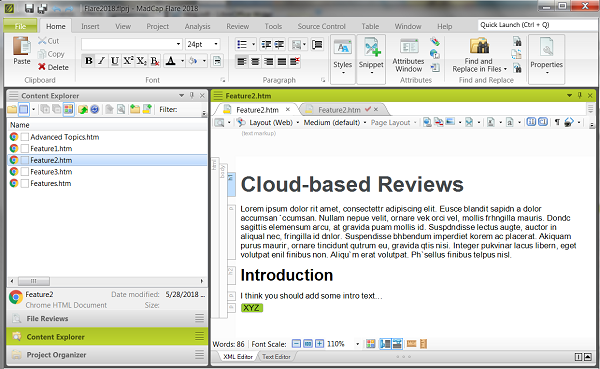Open the font size 24pt dropdown
600x369 pixels.
(216, 44)
